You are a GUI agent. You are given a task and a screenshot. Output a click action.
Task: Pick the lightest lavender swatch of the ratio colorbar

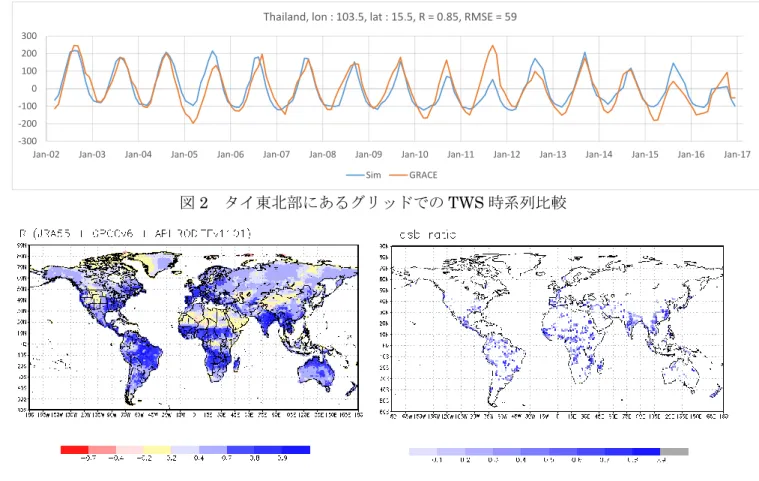click(x=423, y=451)
